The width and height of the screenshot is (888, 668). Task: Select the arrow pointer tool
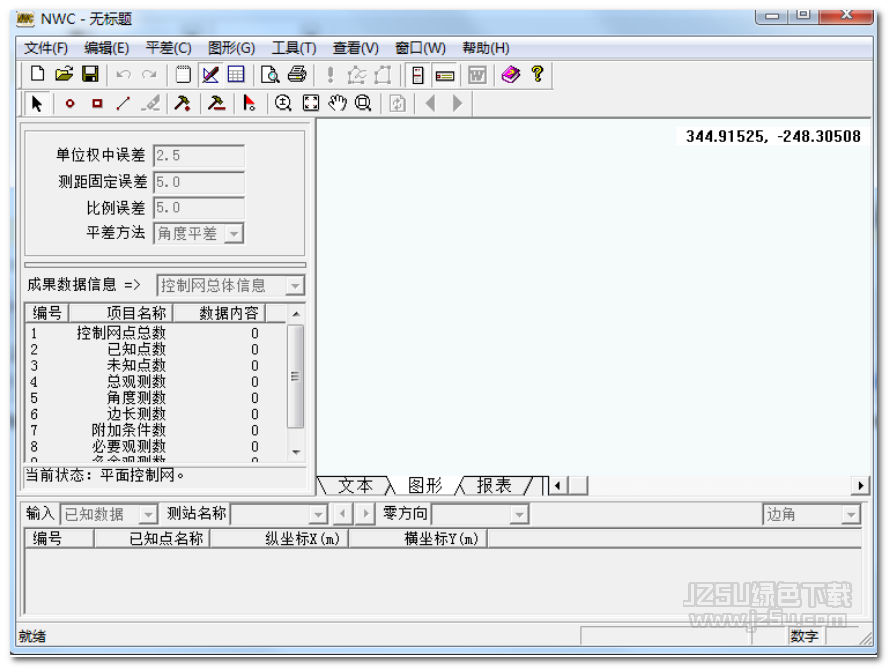(x=37, y=104)
